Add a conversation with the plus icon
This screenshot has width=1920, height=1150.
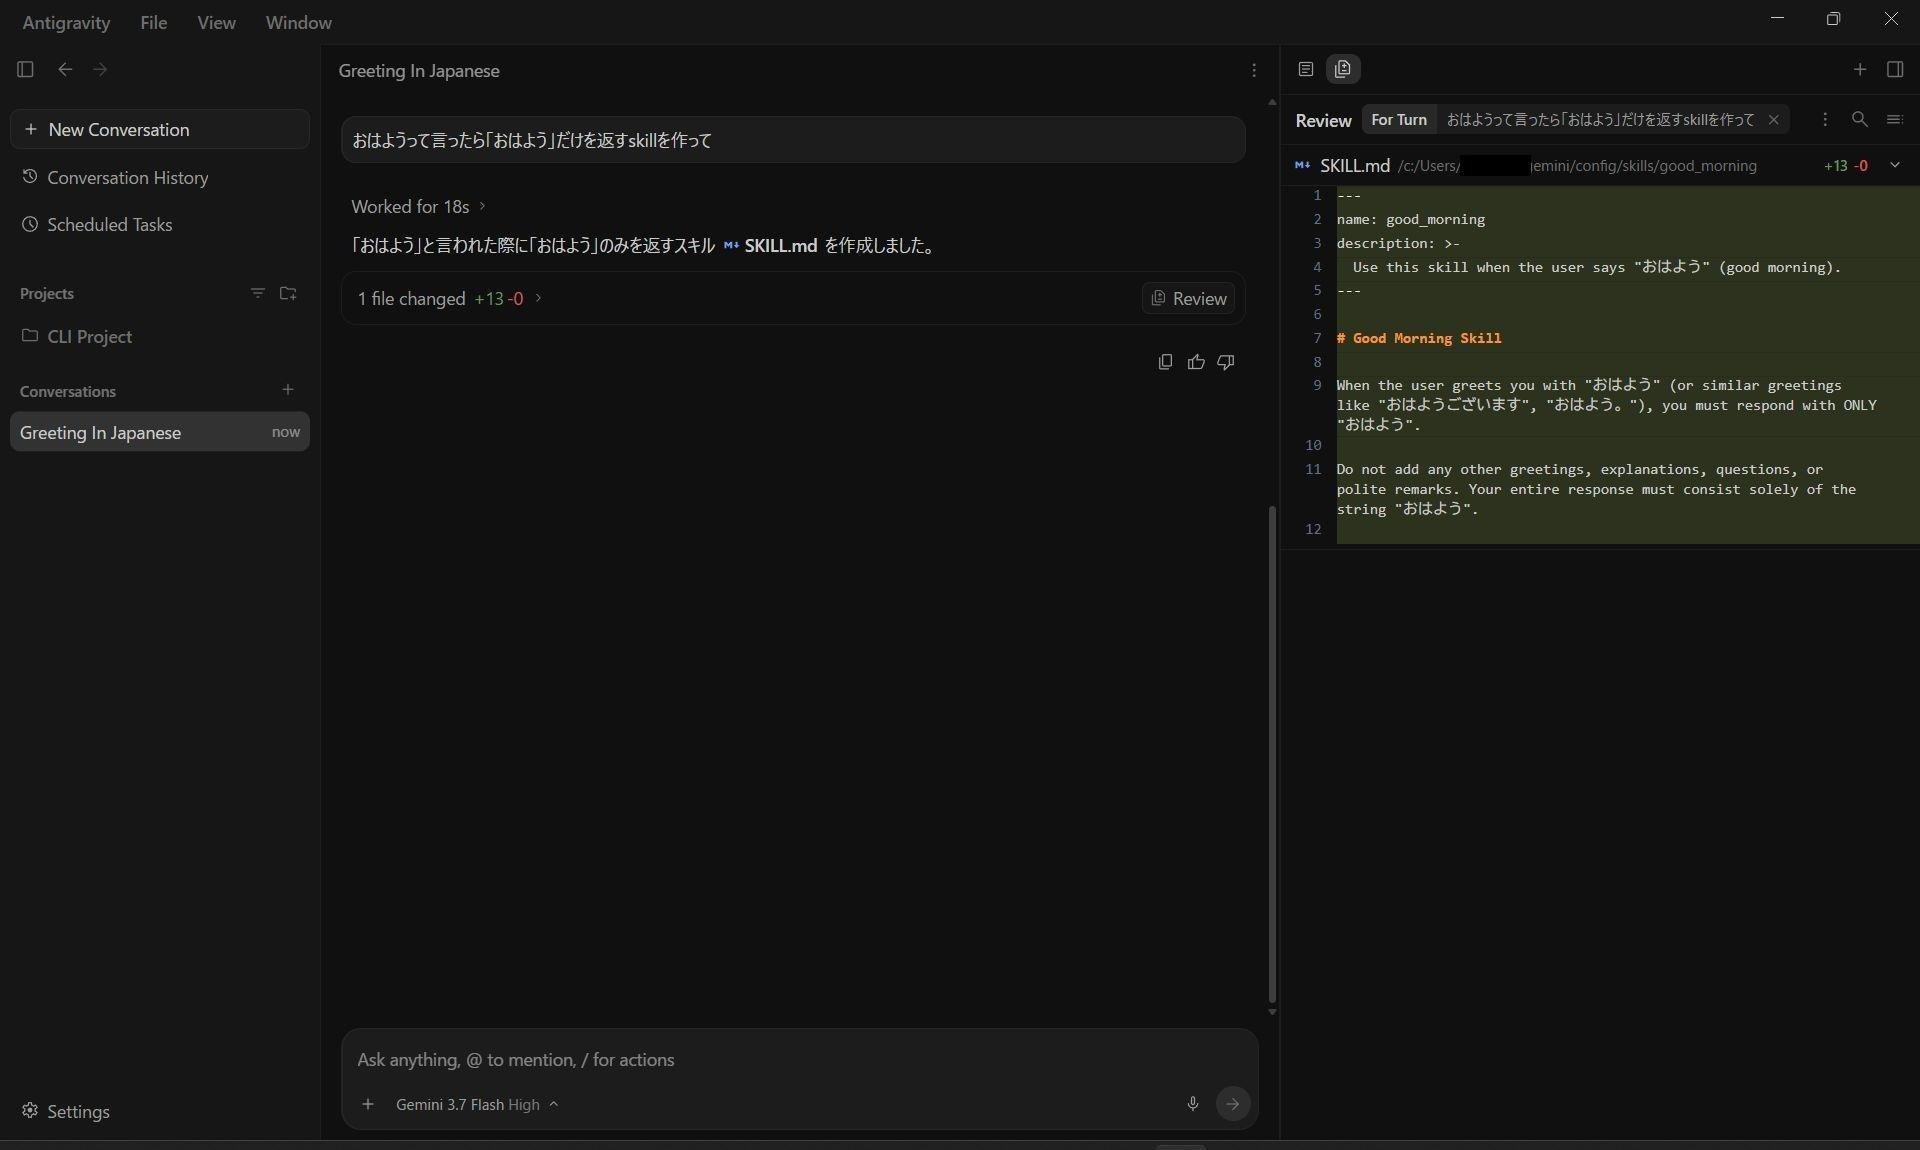[288, 390]
